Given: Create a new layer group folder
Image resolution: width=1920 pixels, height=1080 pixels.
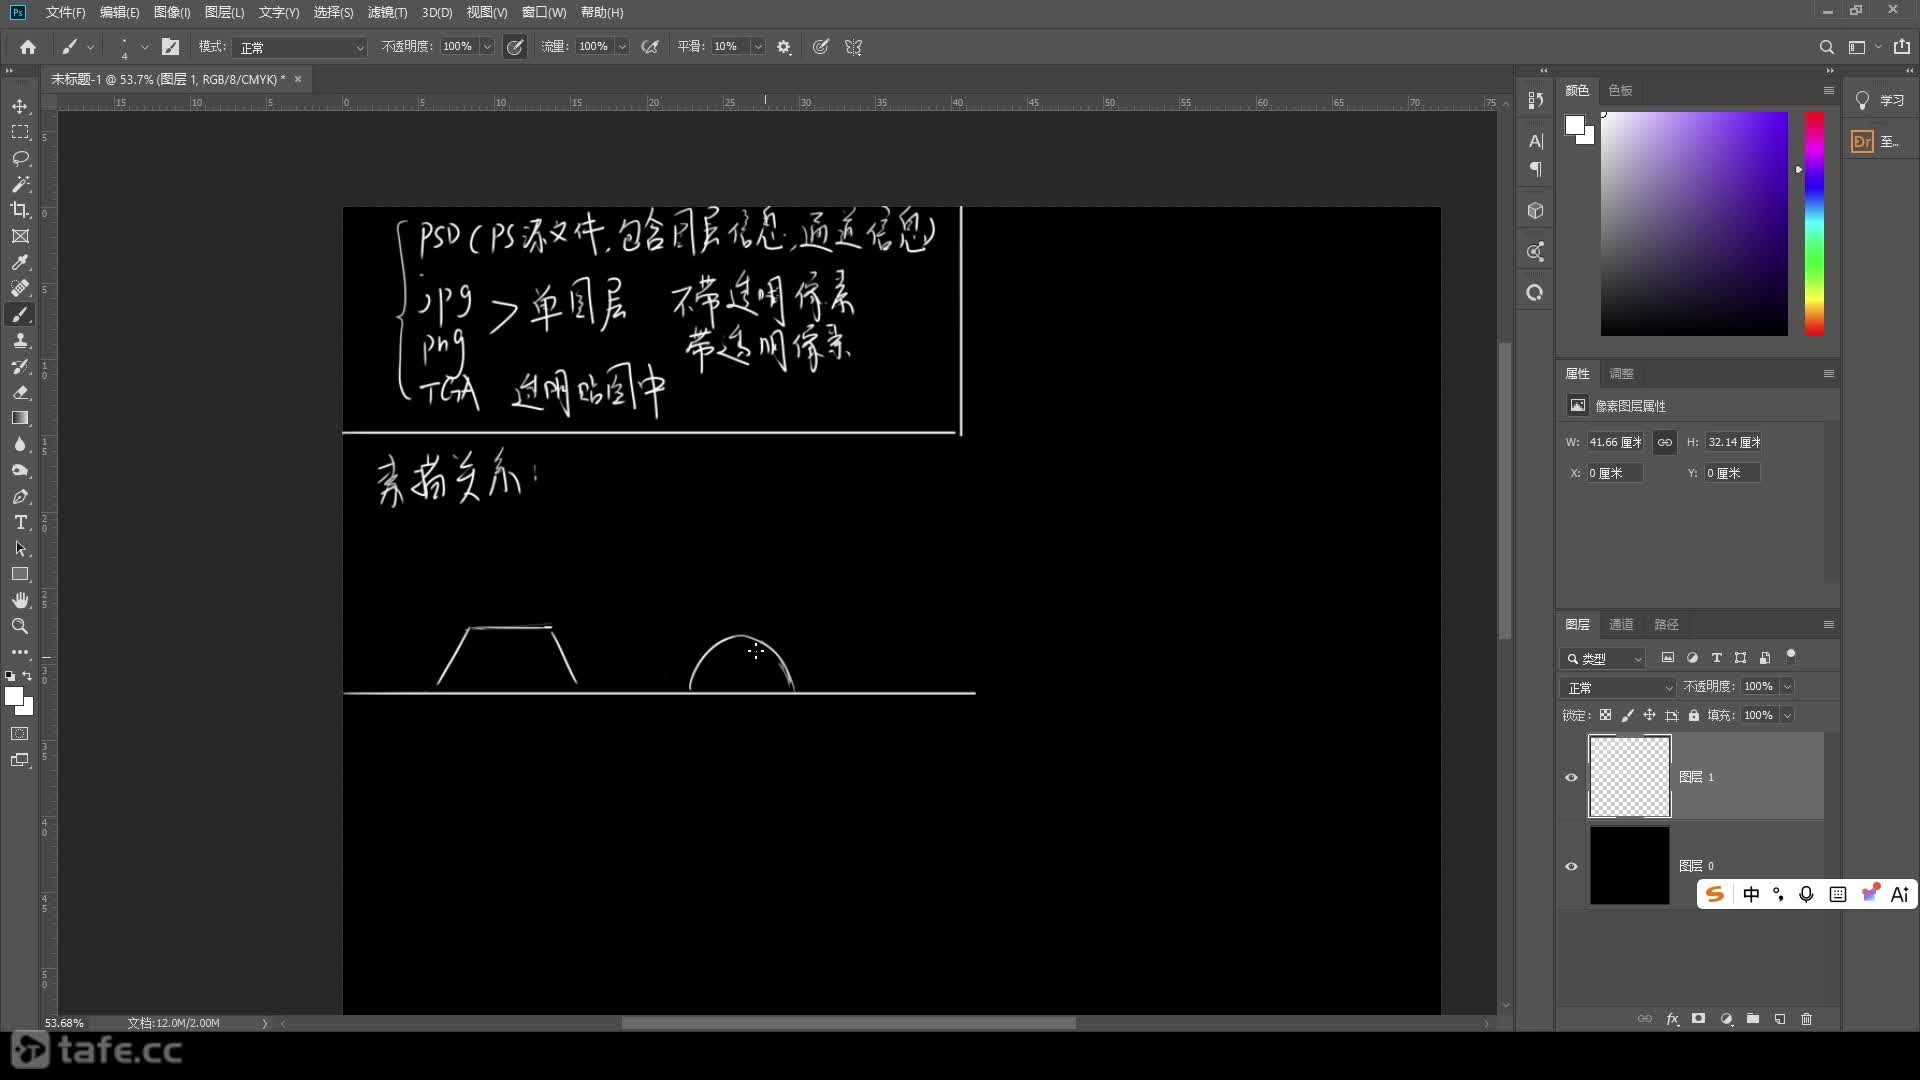Looking at the screenshot, I should tap(1753, 1019).
